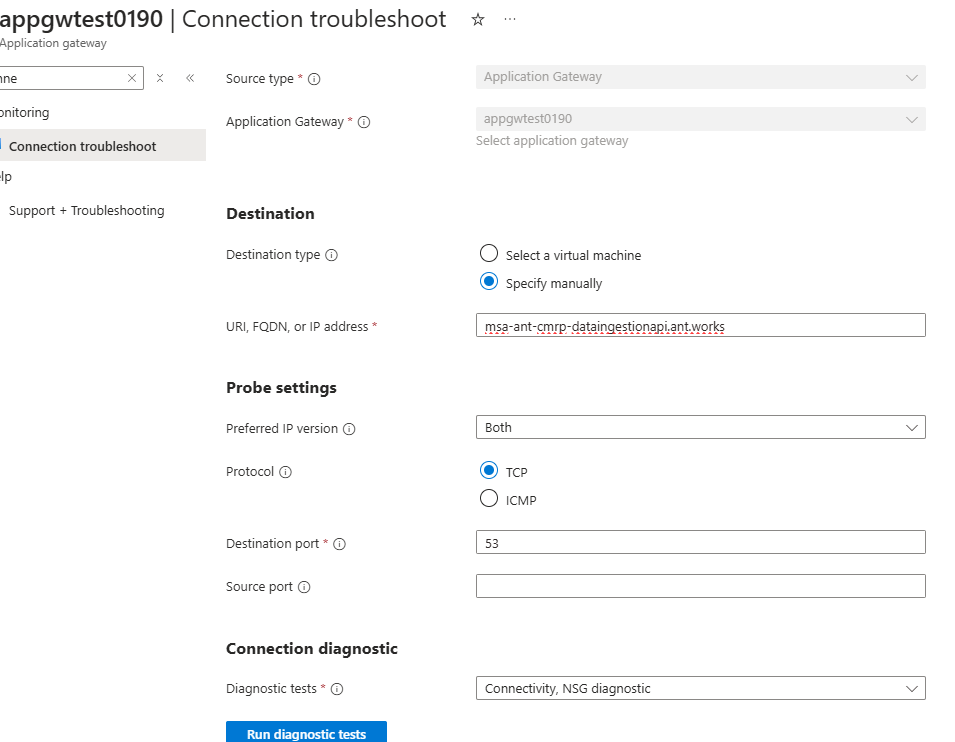Choose the Select a virtual machine option
Viewport: 955px width, 742px height.
(x=489, y=254)
